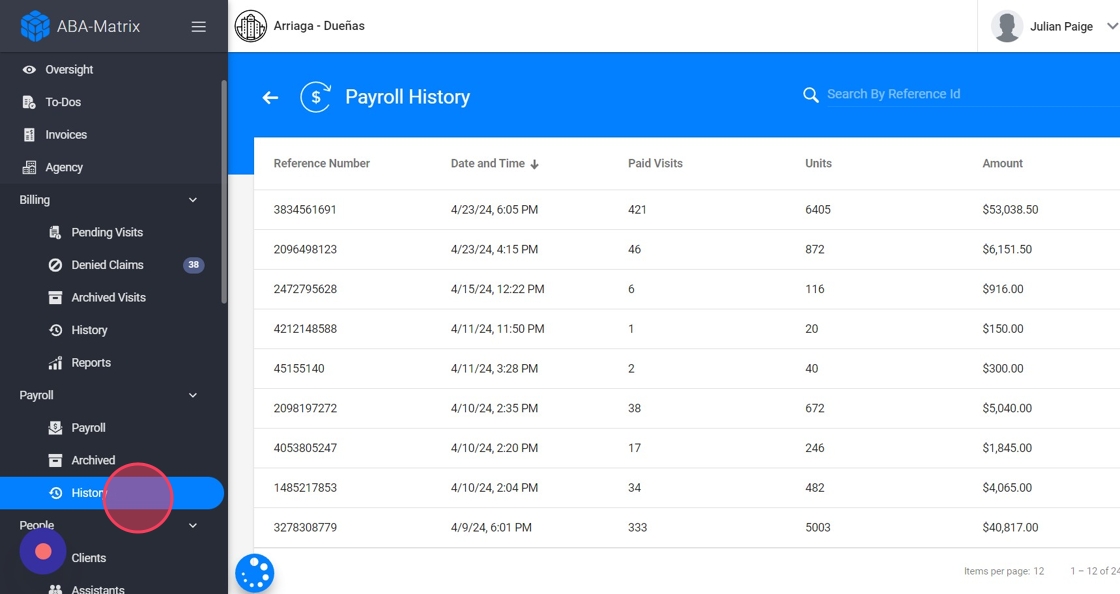The height and width of the screenshot is (594, 1120).
Task: Sort by Date and Time arrow
Action: point(535,164)
